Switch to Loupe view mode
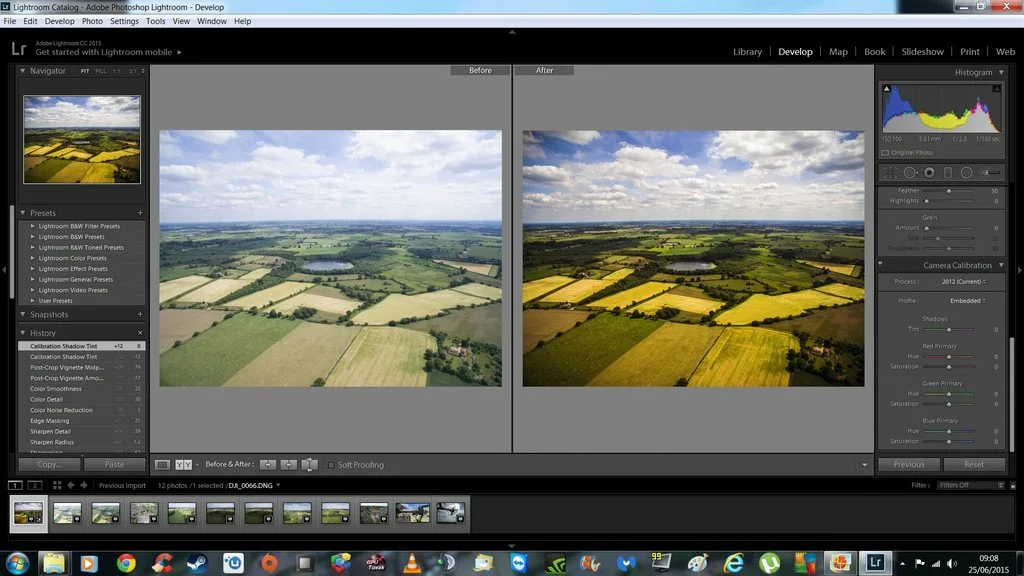Screen dimensions: 1024x576 coord(162,464)
